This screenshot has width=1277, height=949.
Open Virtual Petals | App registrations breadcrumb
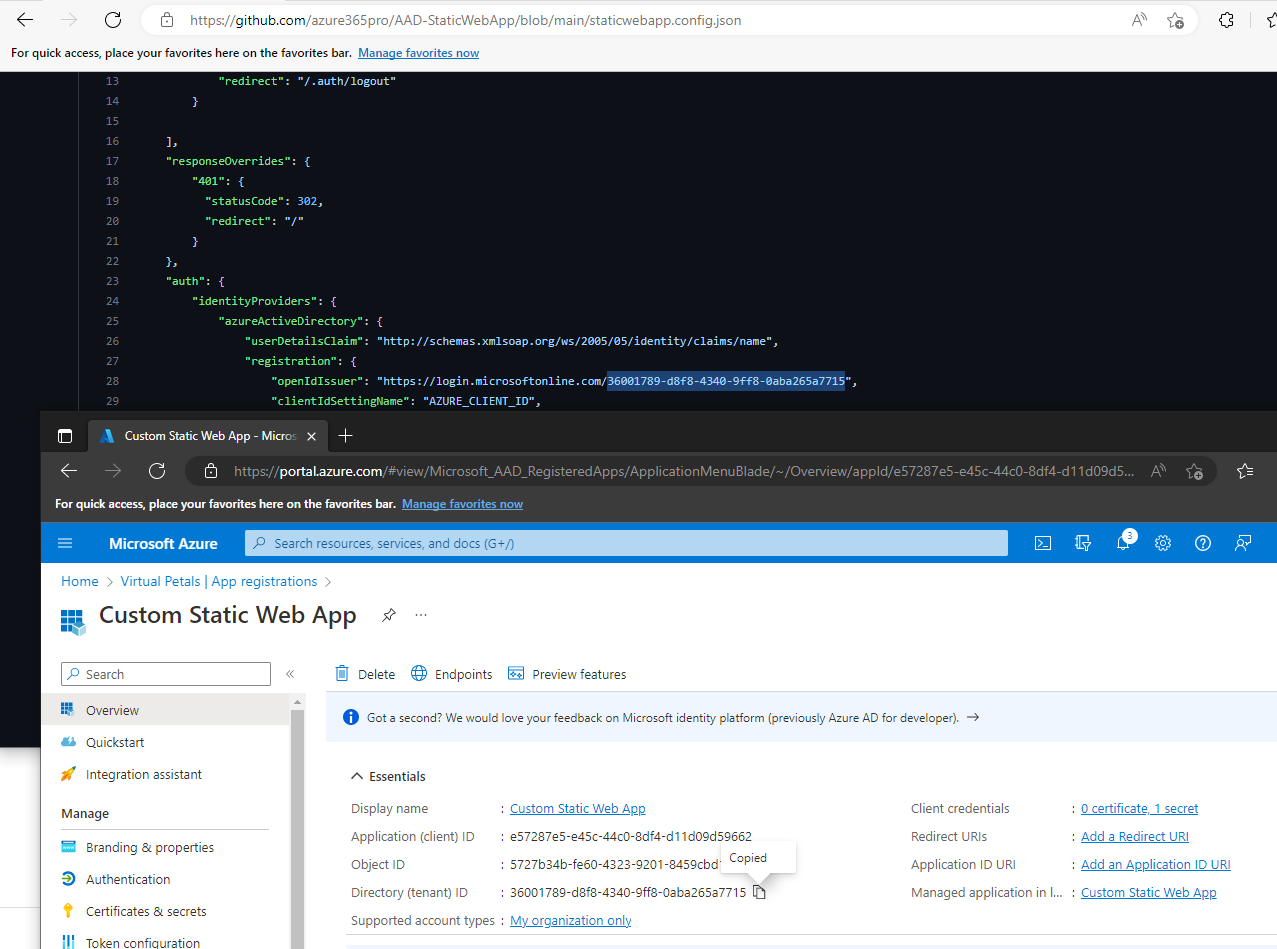click(219, 581)
